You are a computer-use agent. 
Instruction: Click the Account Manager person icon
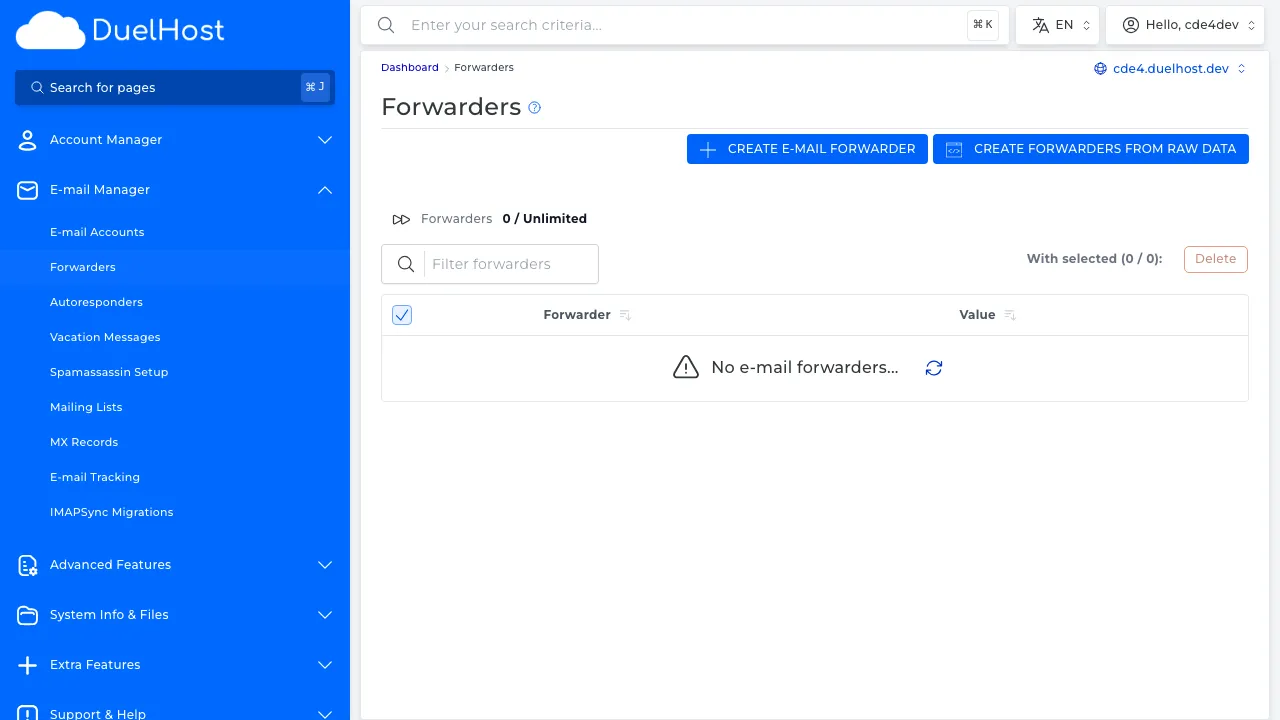click(27, 140)
